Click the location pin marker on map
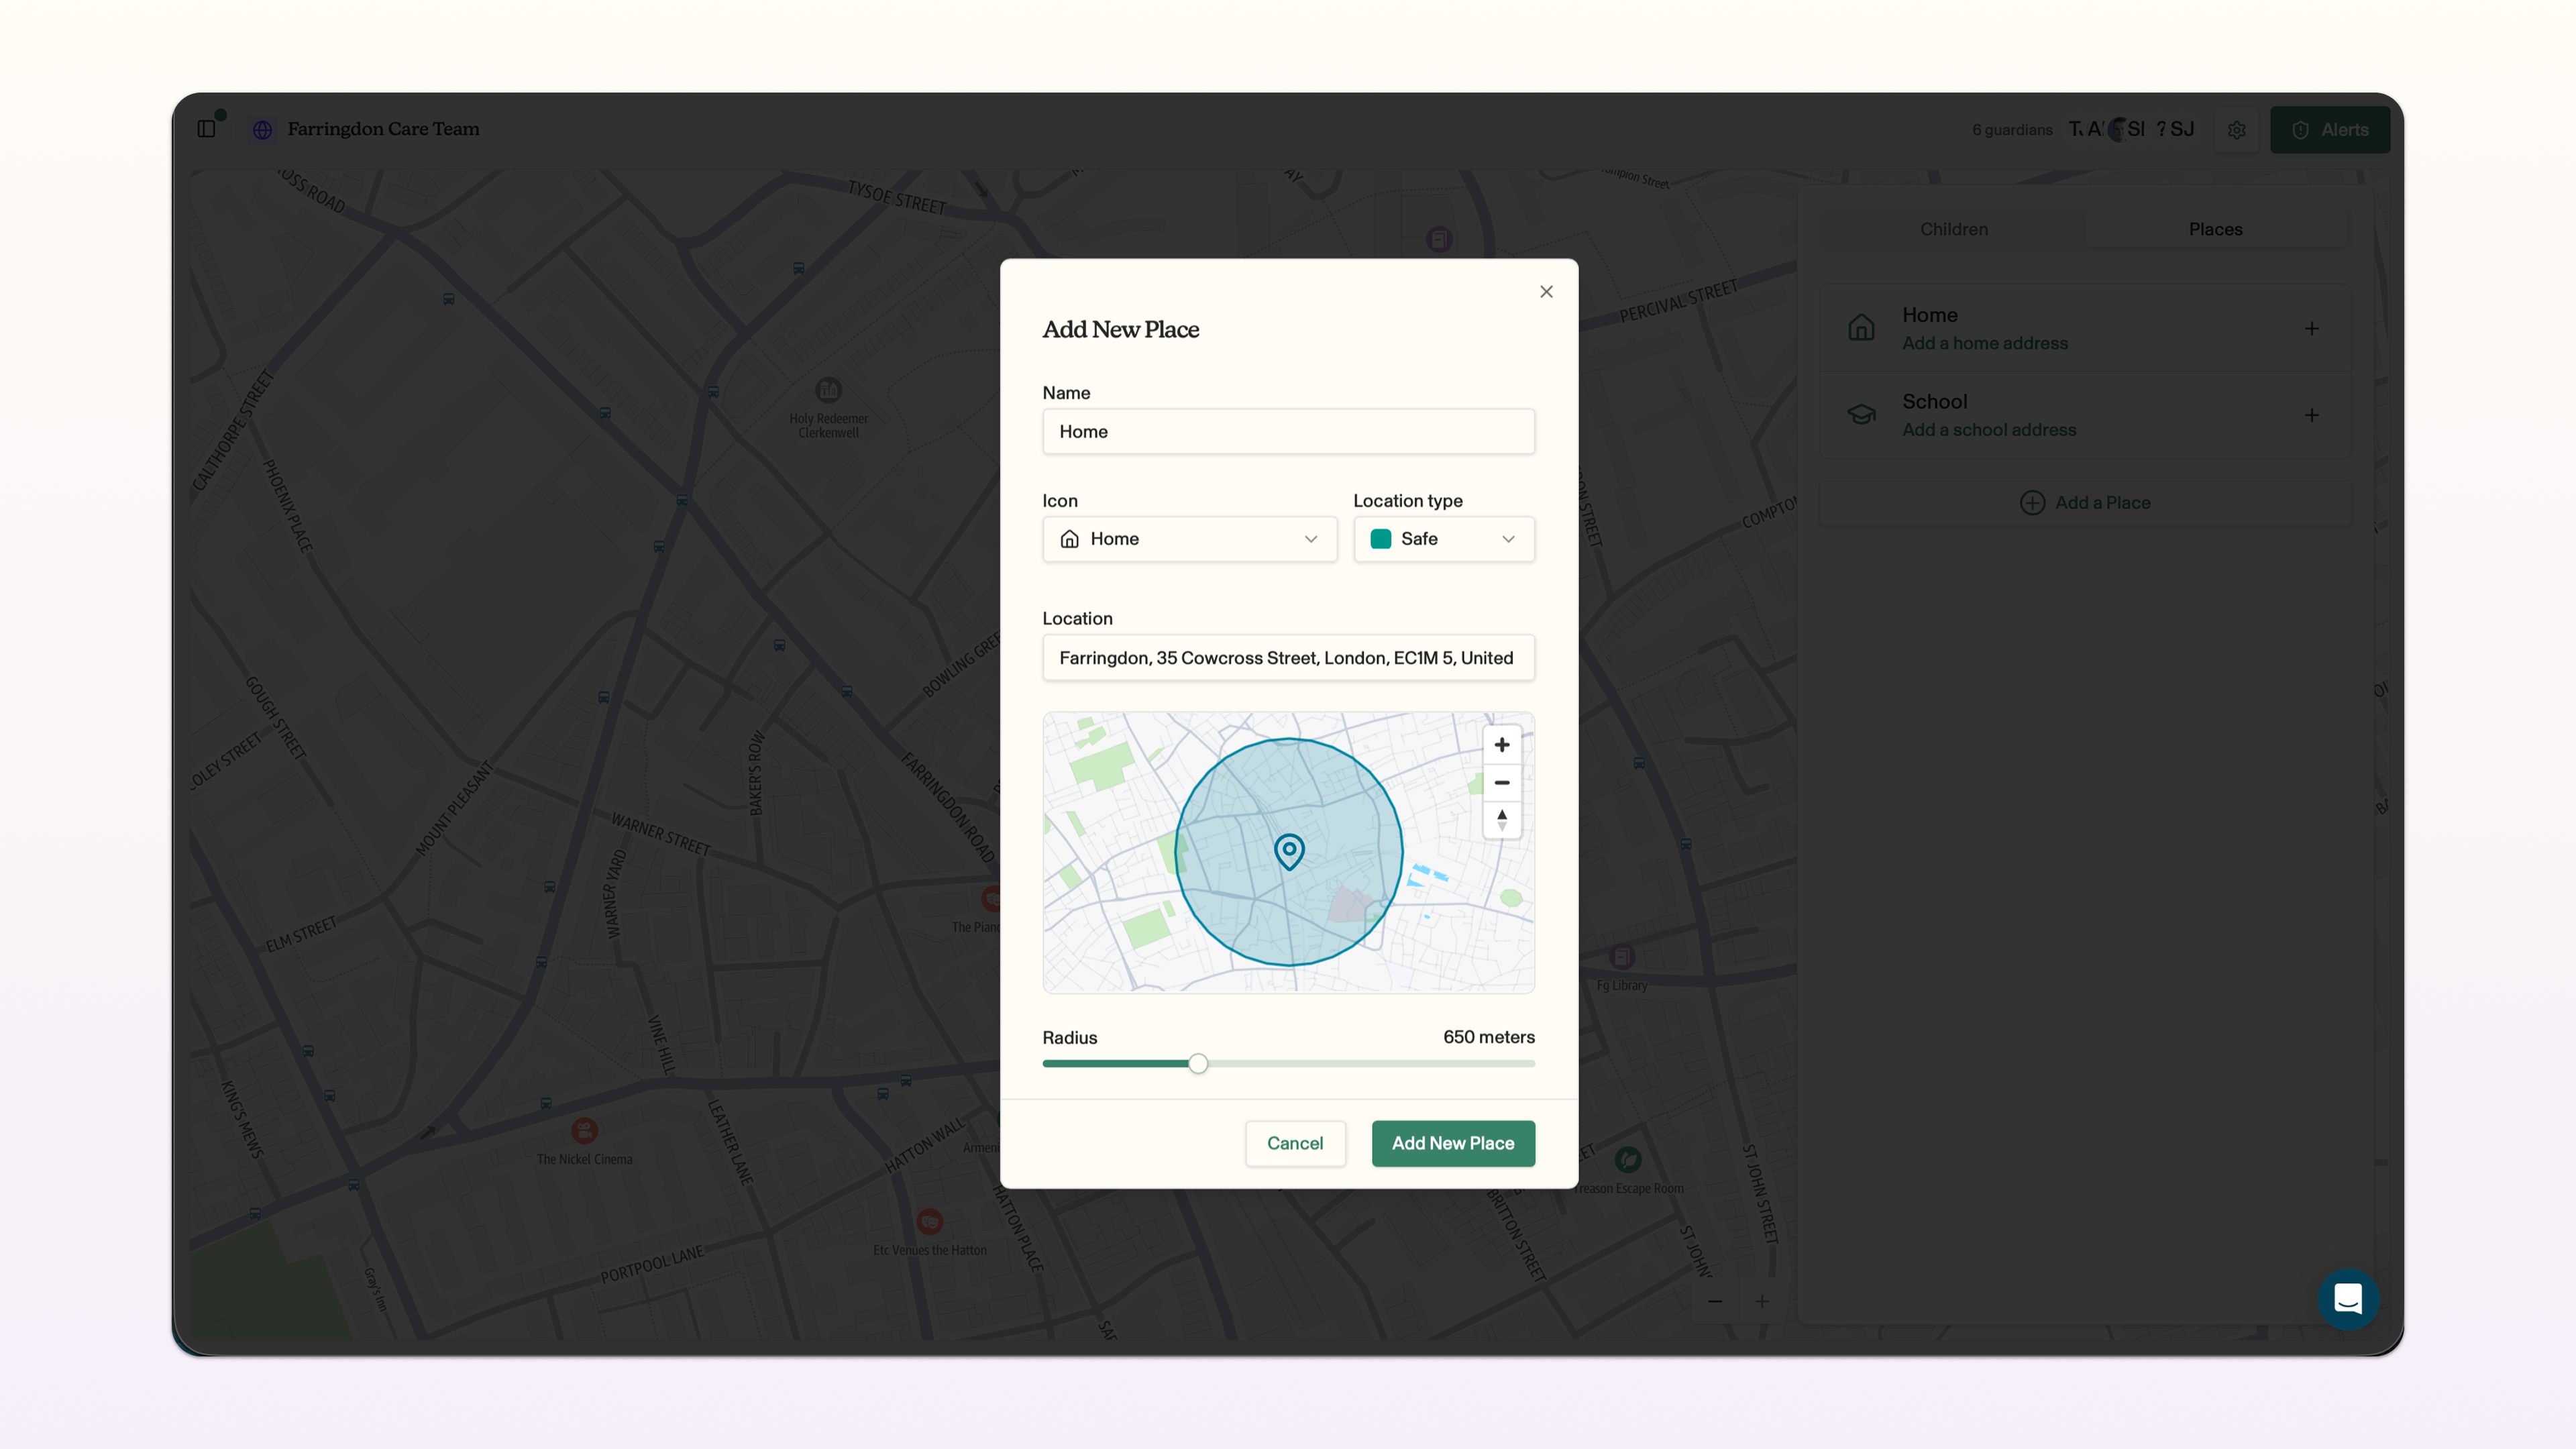 [1289, 851]
